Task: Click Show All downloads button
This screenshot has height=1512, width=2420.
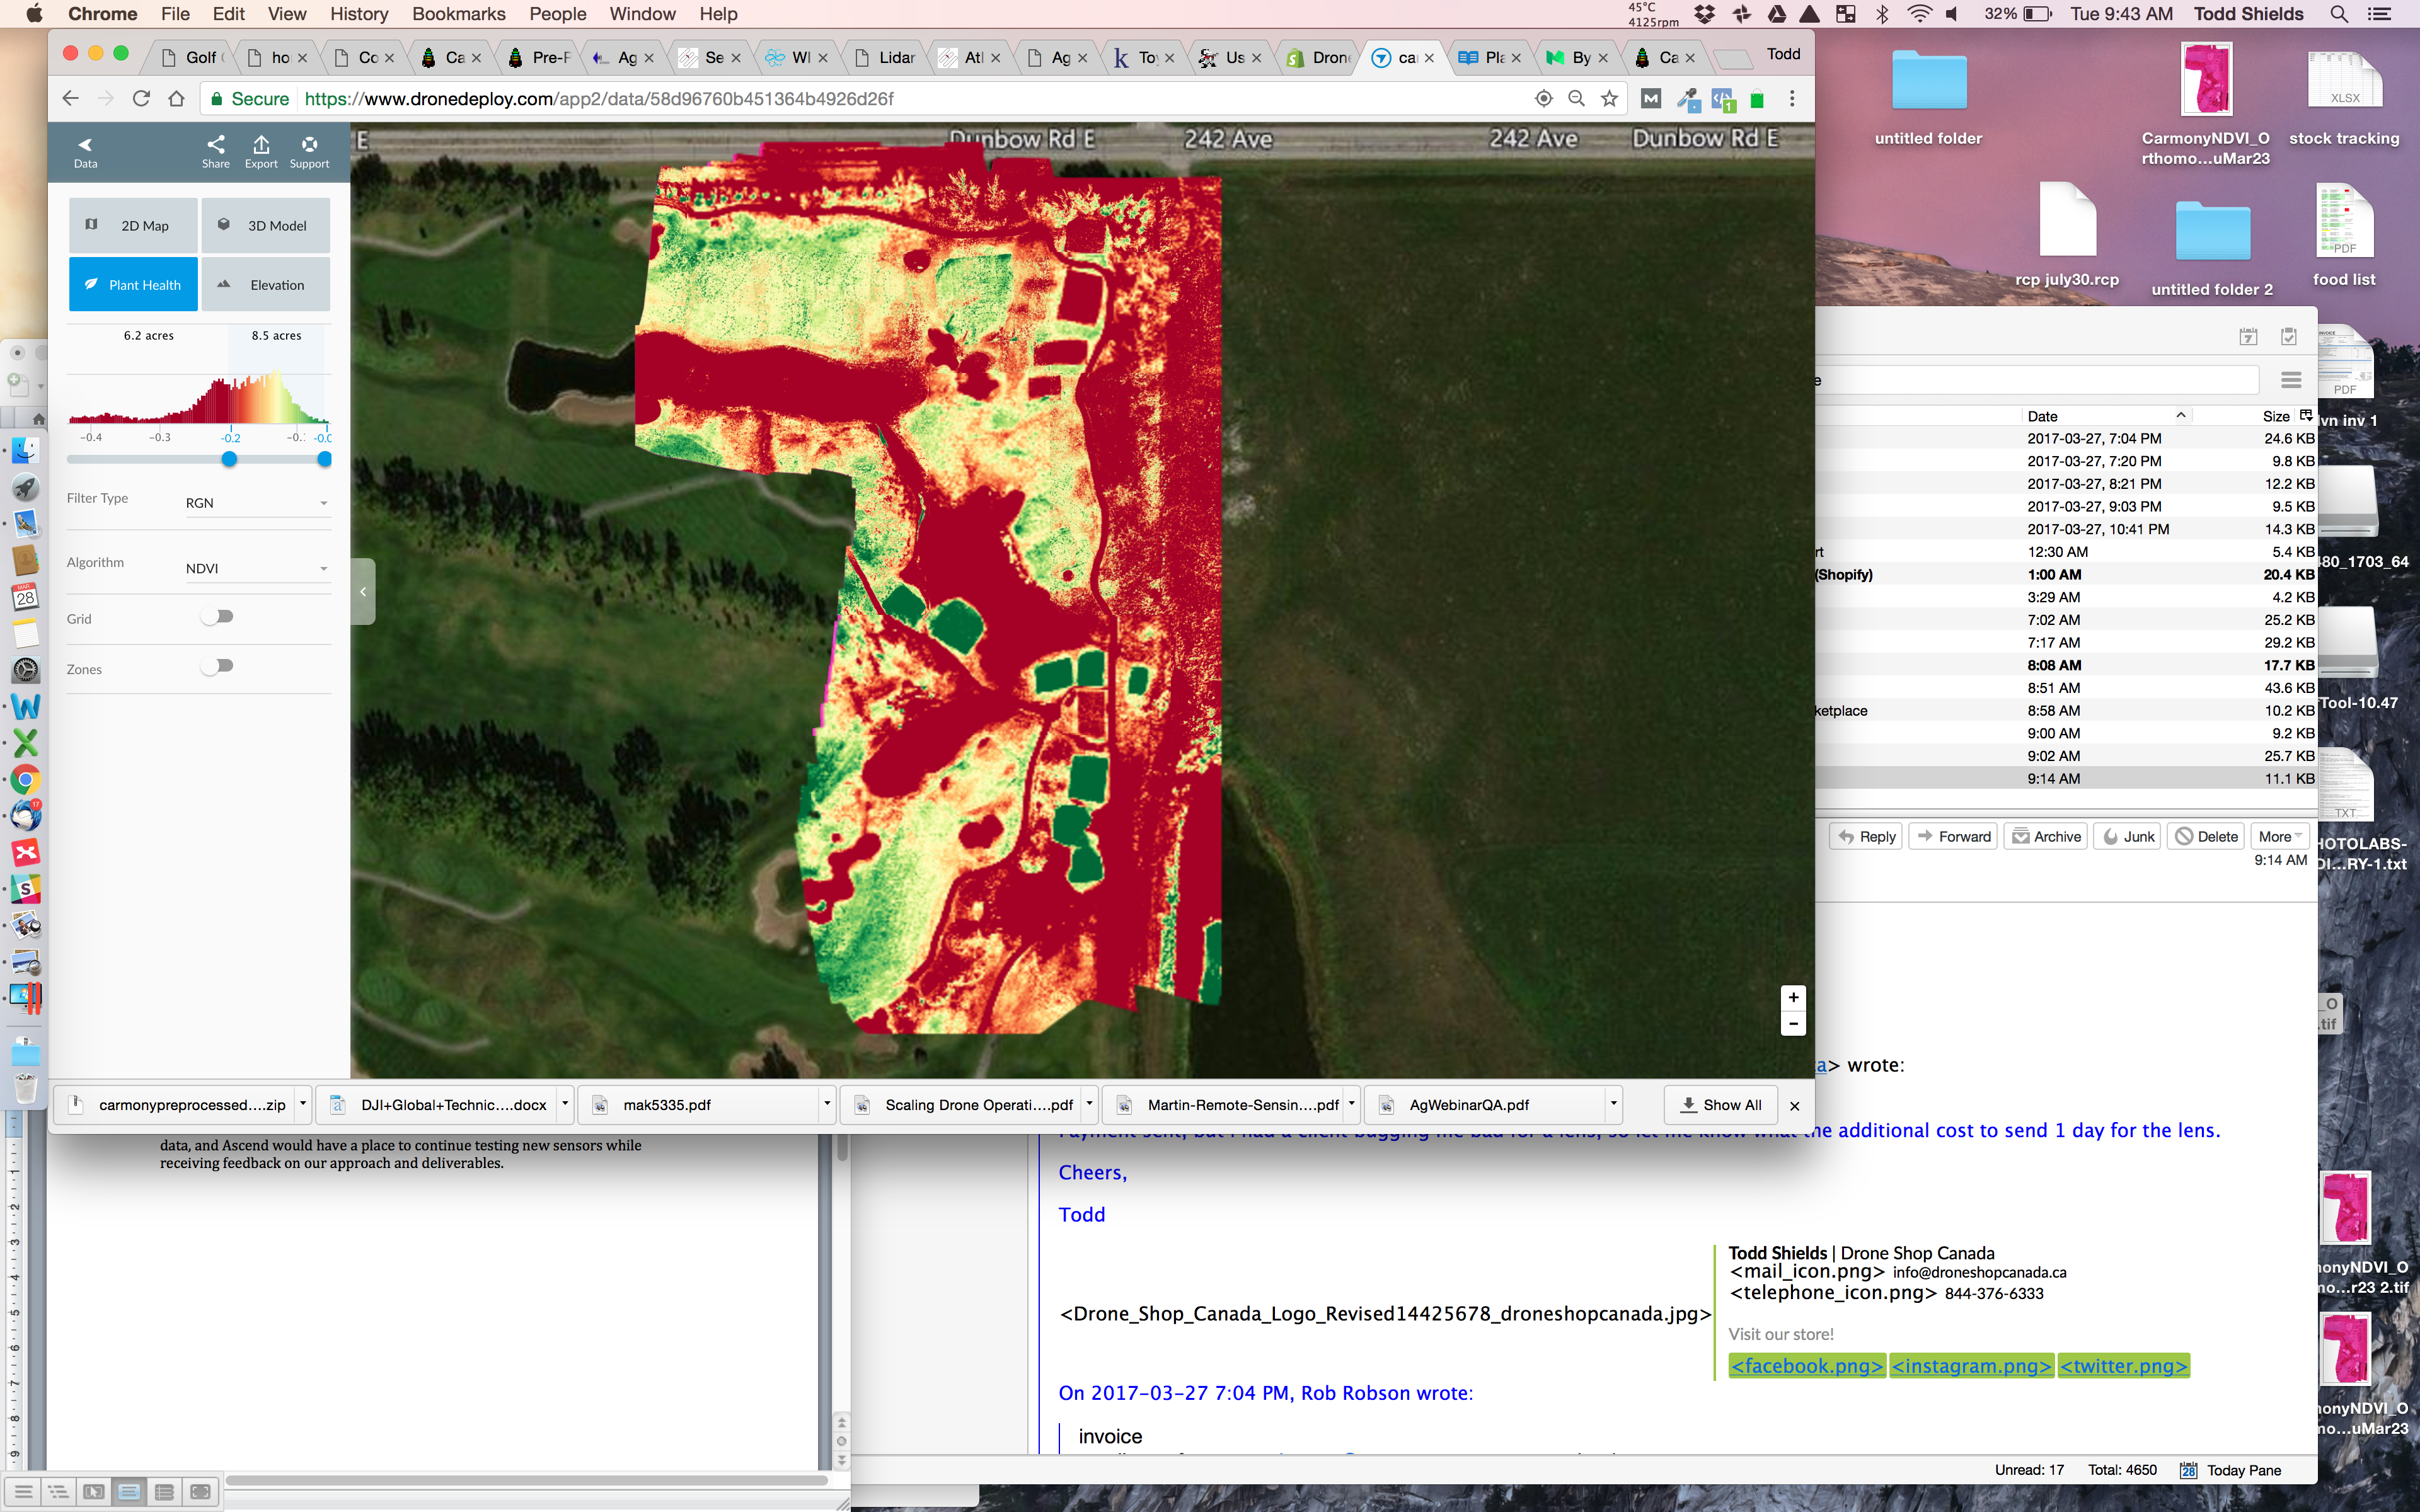Action: (1720, 1104)
